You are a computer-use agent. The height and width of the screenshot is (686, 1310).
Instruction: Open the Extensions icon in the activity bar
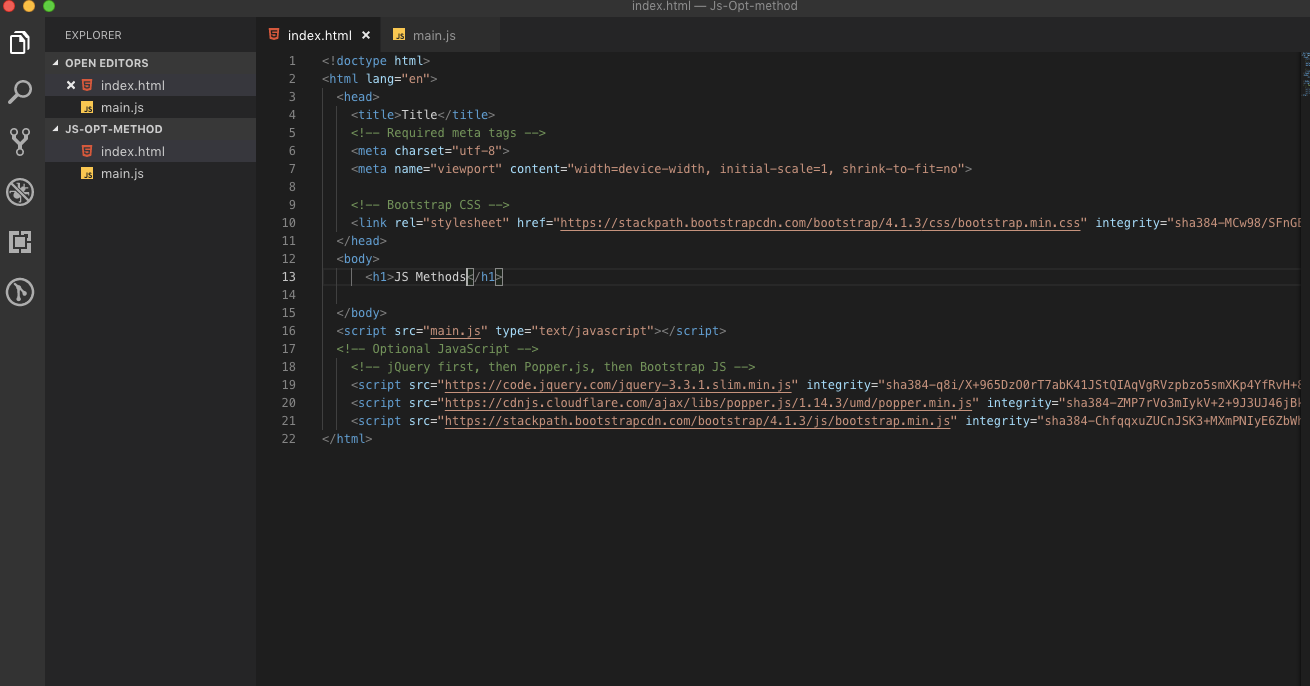pos(20,242)
